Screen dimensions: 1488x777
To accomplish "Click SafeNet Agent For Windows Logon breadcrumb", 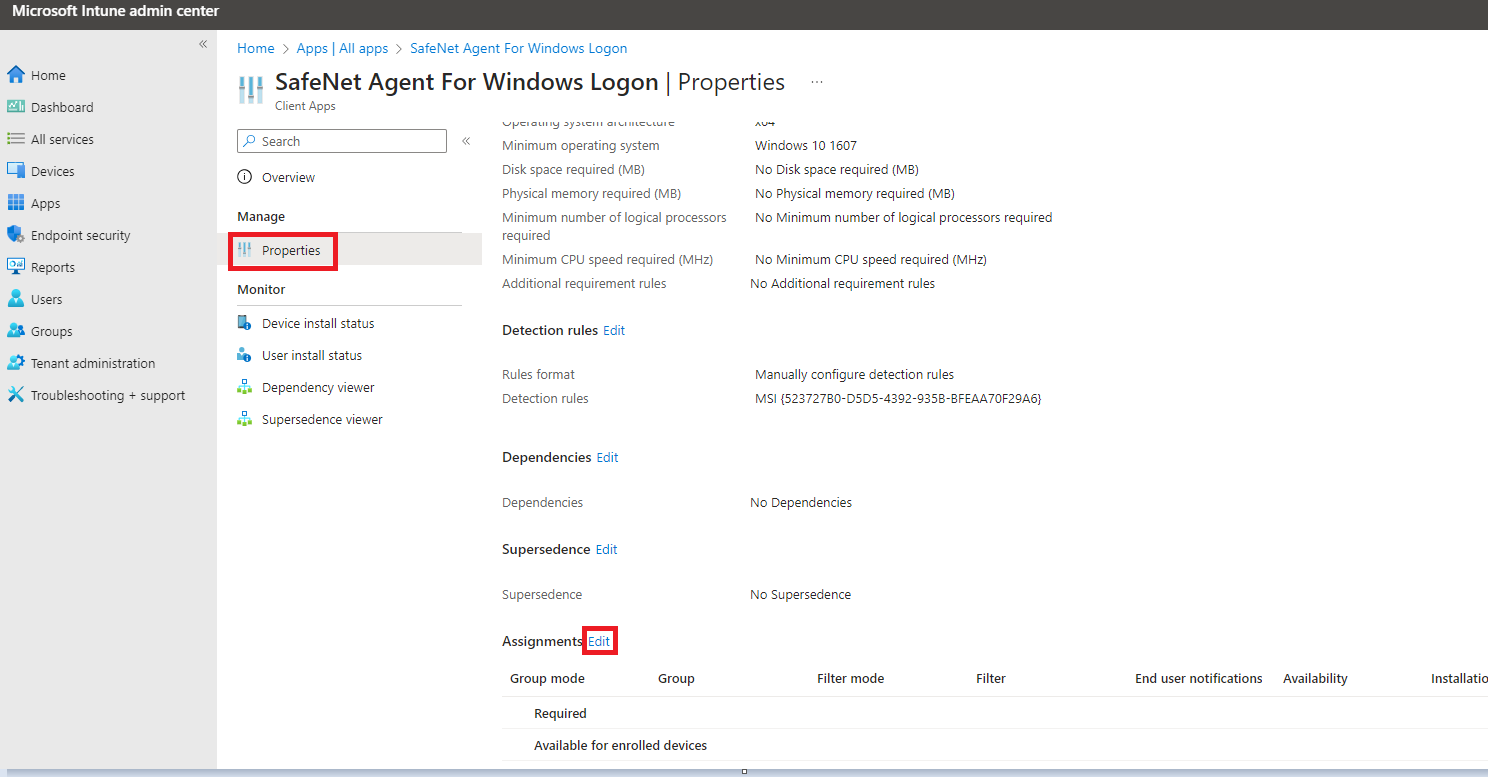I will point(519,48).
